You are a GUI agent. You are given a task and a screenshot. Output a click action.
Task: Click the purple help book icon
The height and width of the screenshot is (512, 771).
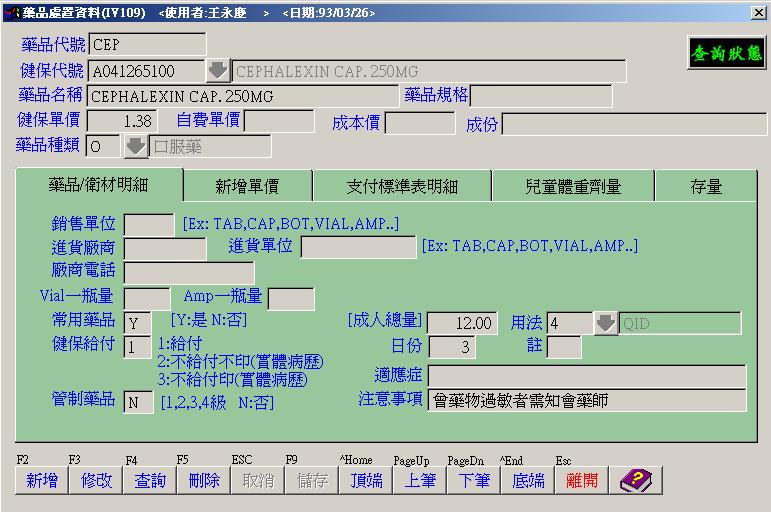coord(634,481)
